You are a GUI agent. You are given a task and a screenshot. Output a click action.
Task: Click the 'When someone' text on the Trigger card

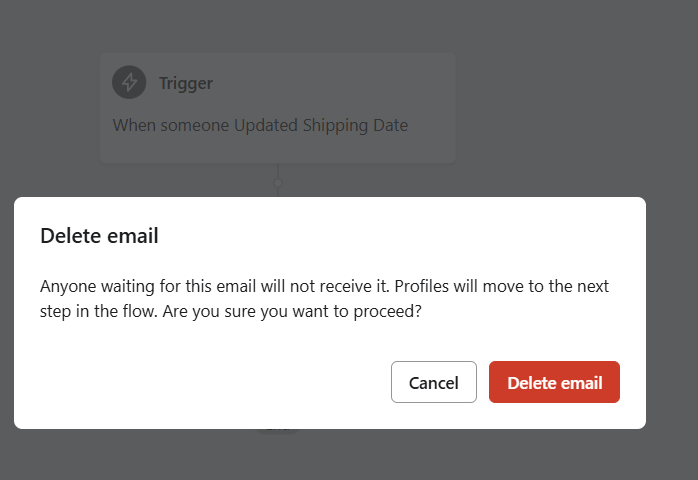click(171, 125)
